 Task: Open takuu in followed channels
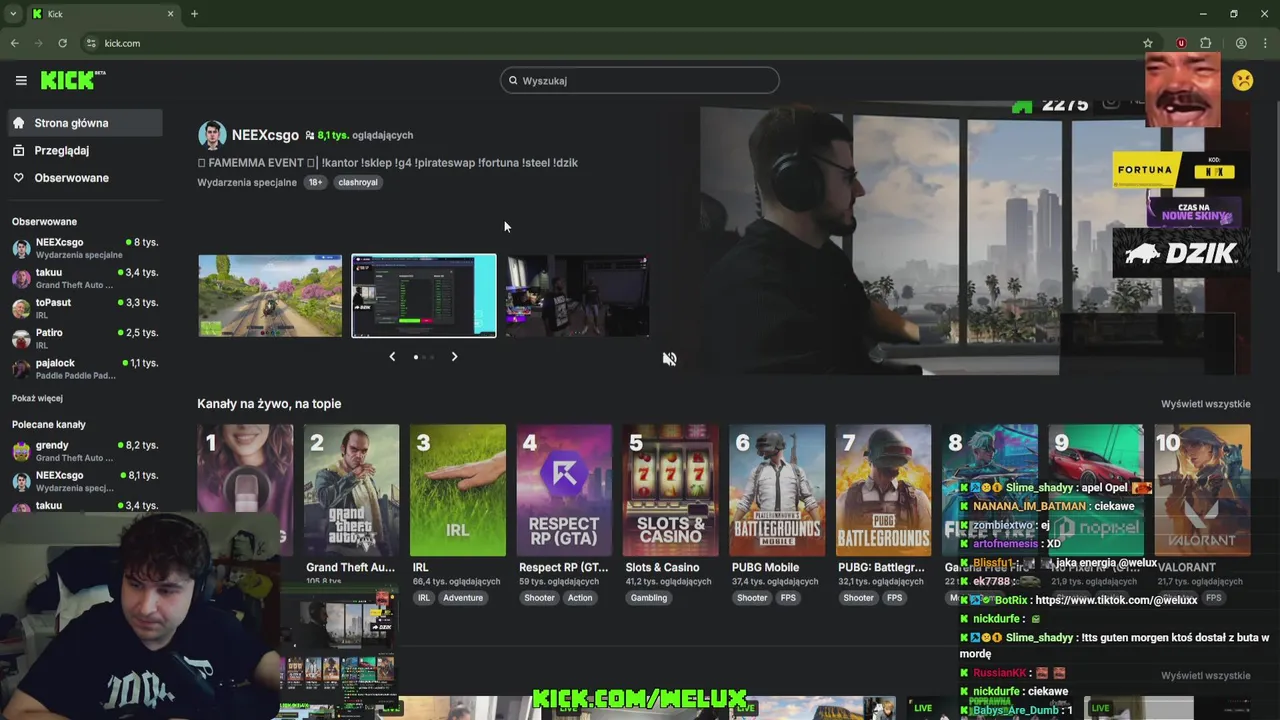[x=84, y=278]
